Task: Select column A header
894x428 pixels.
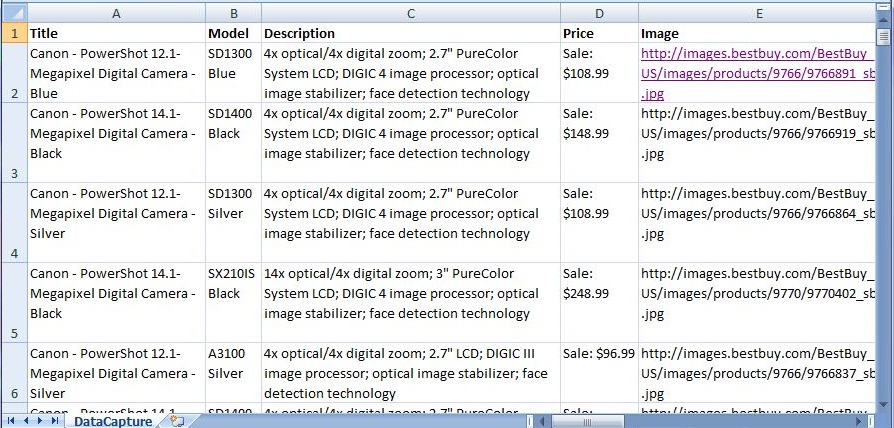Action: pyautogui.click(x=116, y=13)
